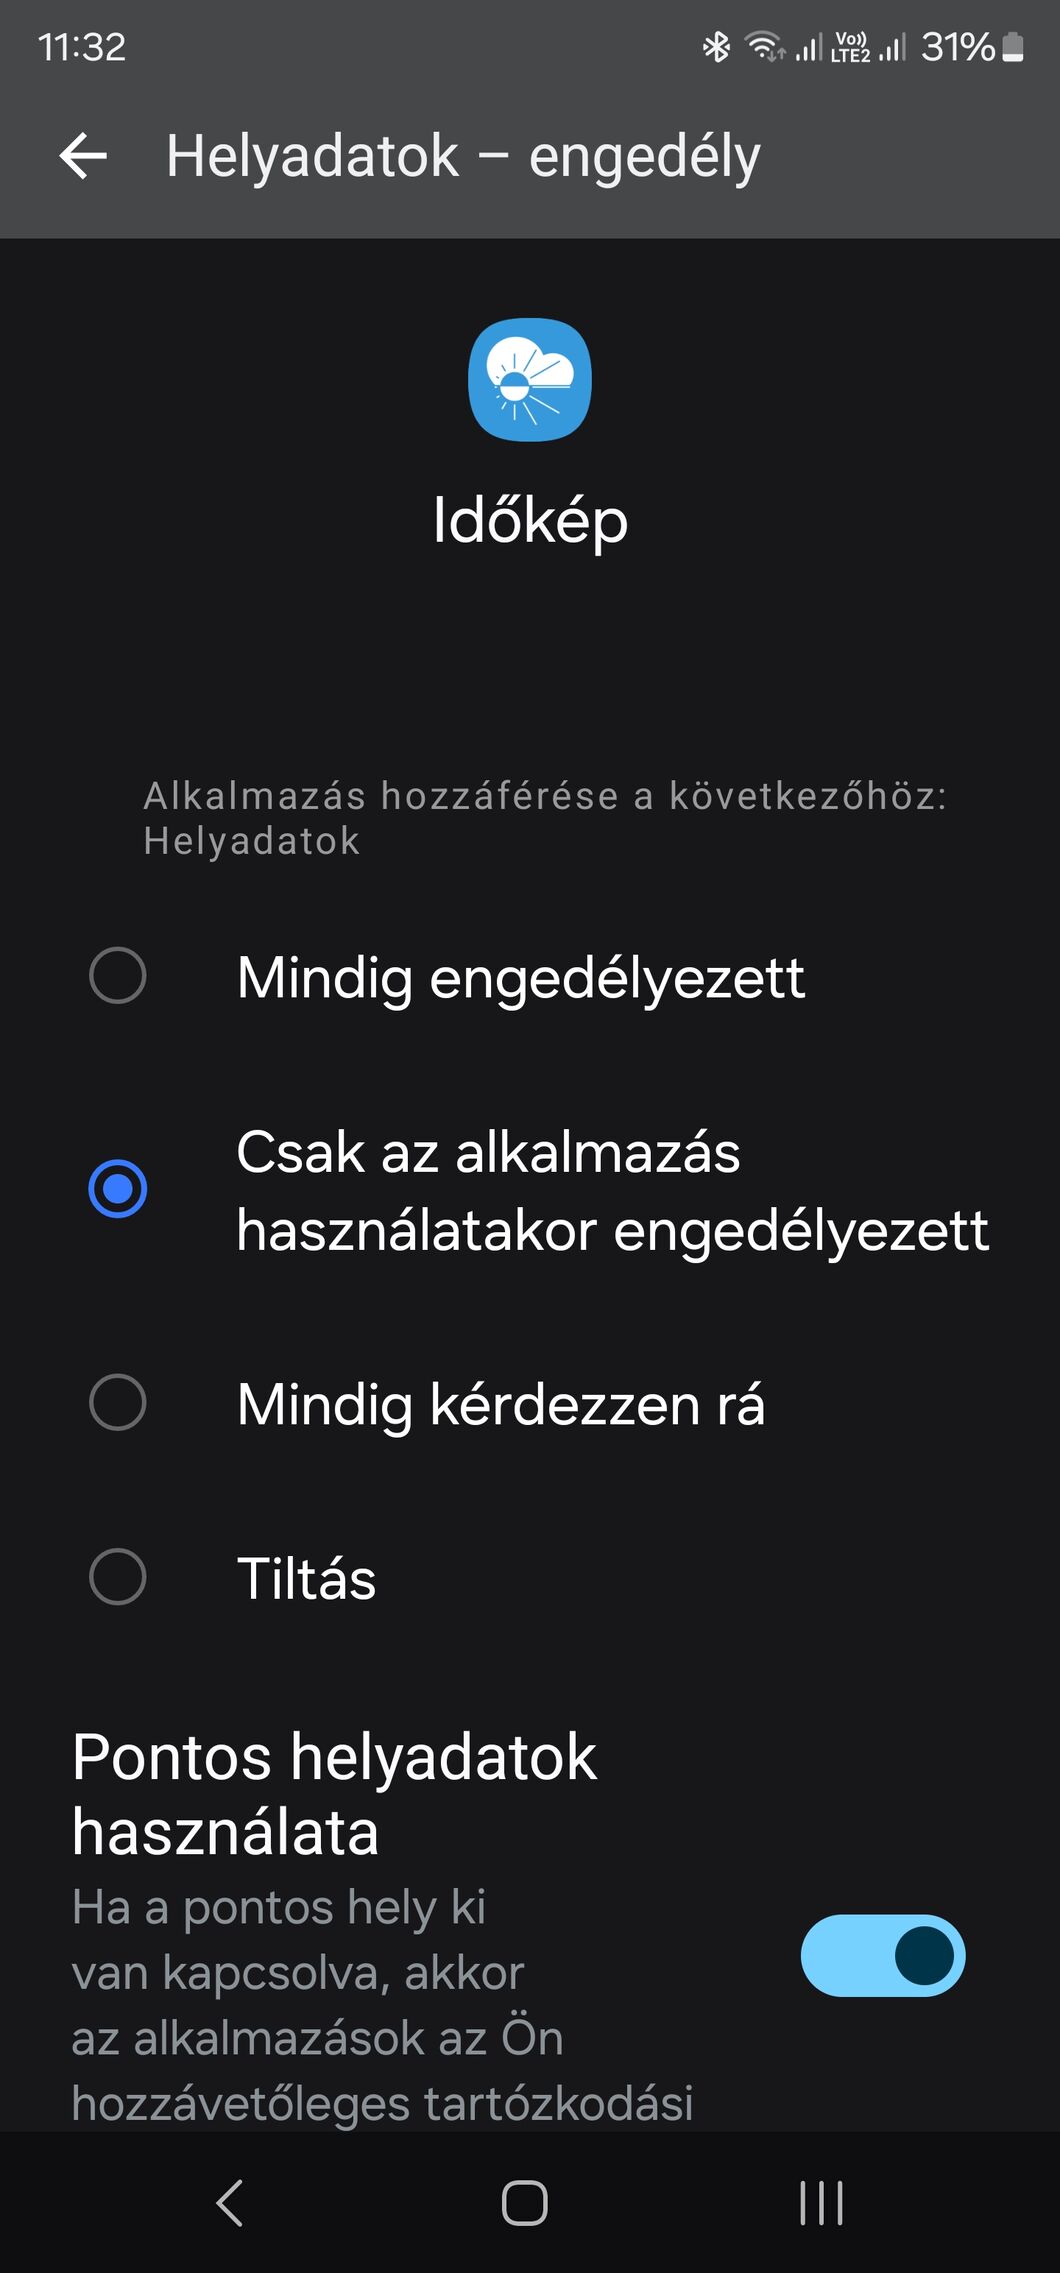Tap the Tiltás option label
Viewport: 1060px width, 2273px height.
[306, 1579]
